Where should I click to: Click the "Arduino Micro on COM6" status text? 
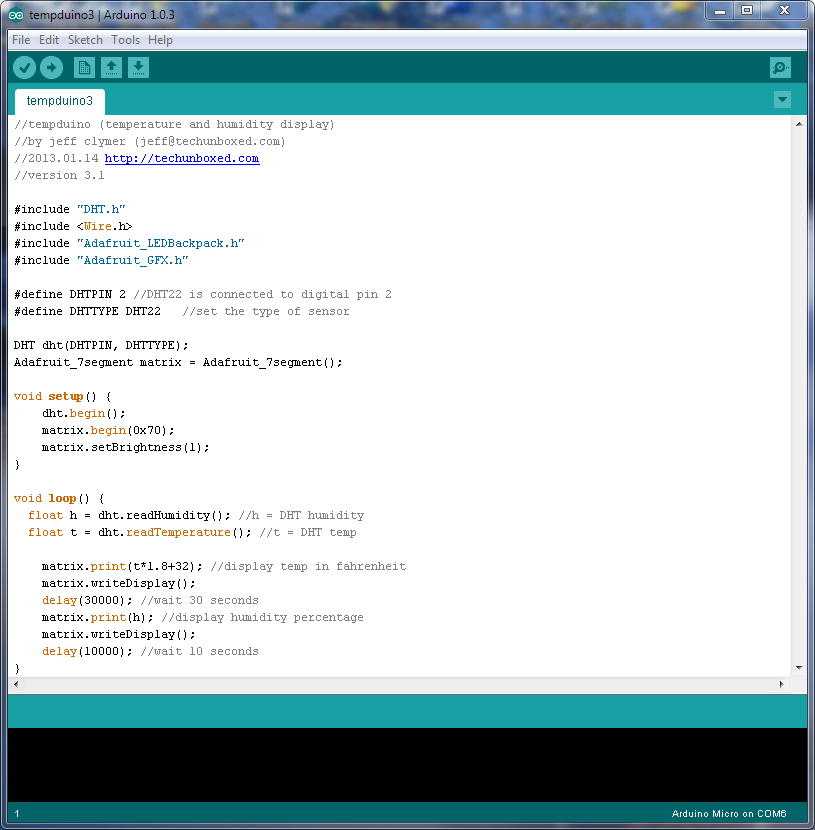click(729, 814)
